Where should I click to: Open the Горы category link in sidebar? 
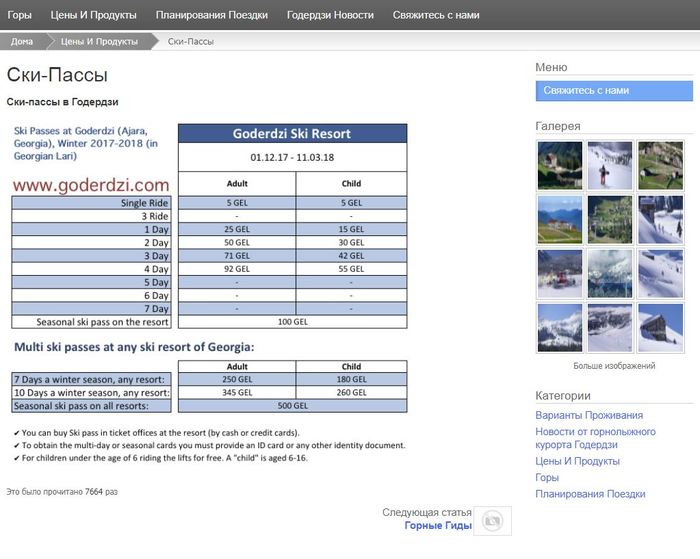[548, 478]
